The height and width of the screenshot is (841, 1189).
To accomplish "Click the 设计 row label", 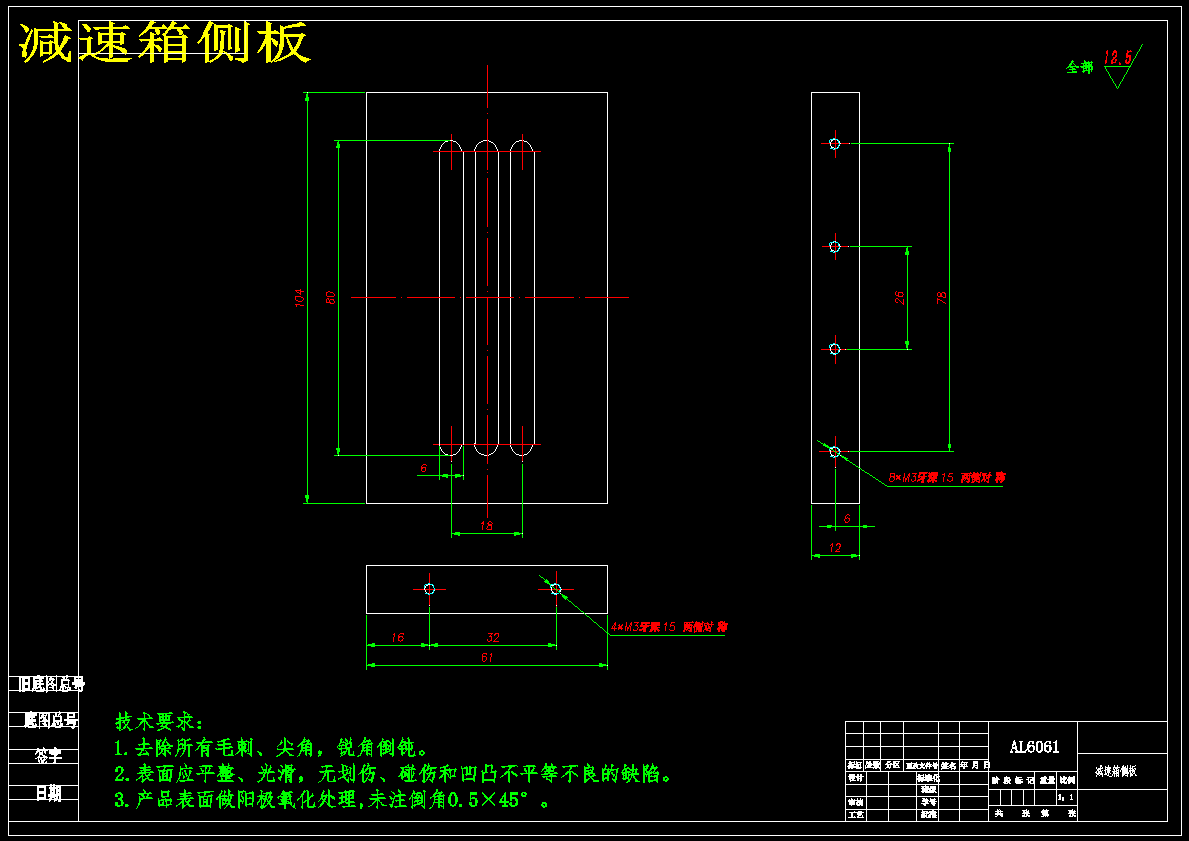I will pyautogui.click(x=855, y=778).
